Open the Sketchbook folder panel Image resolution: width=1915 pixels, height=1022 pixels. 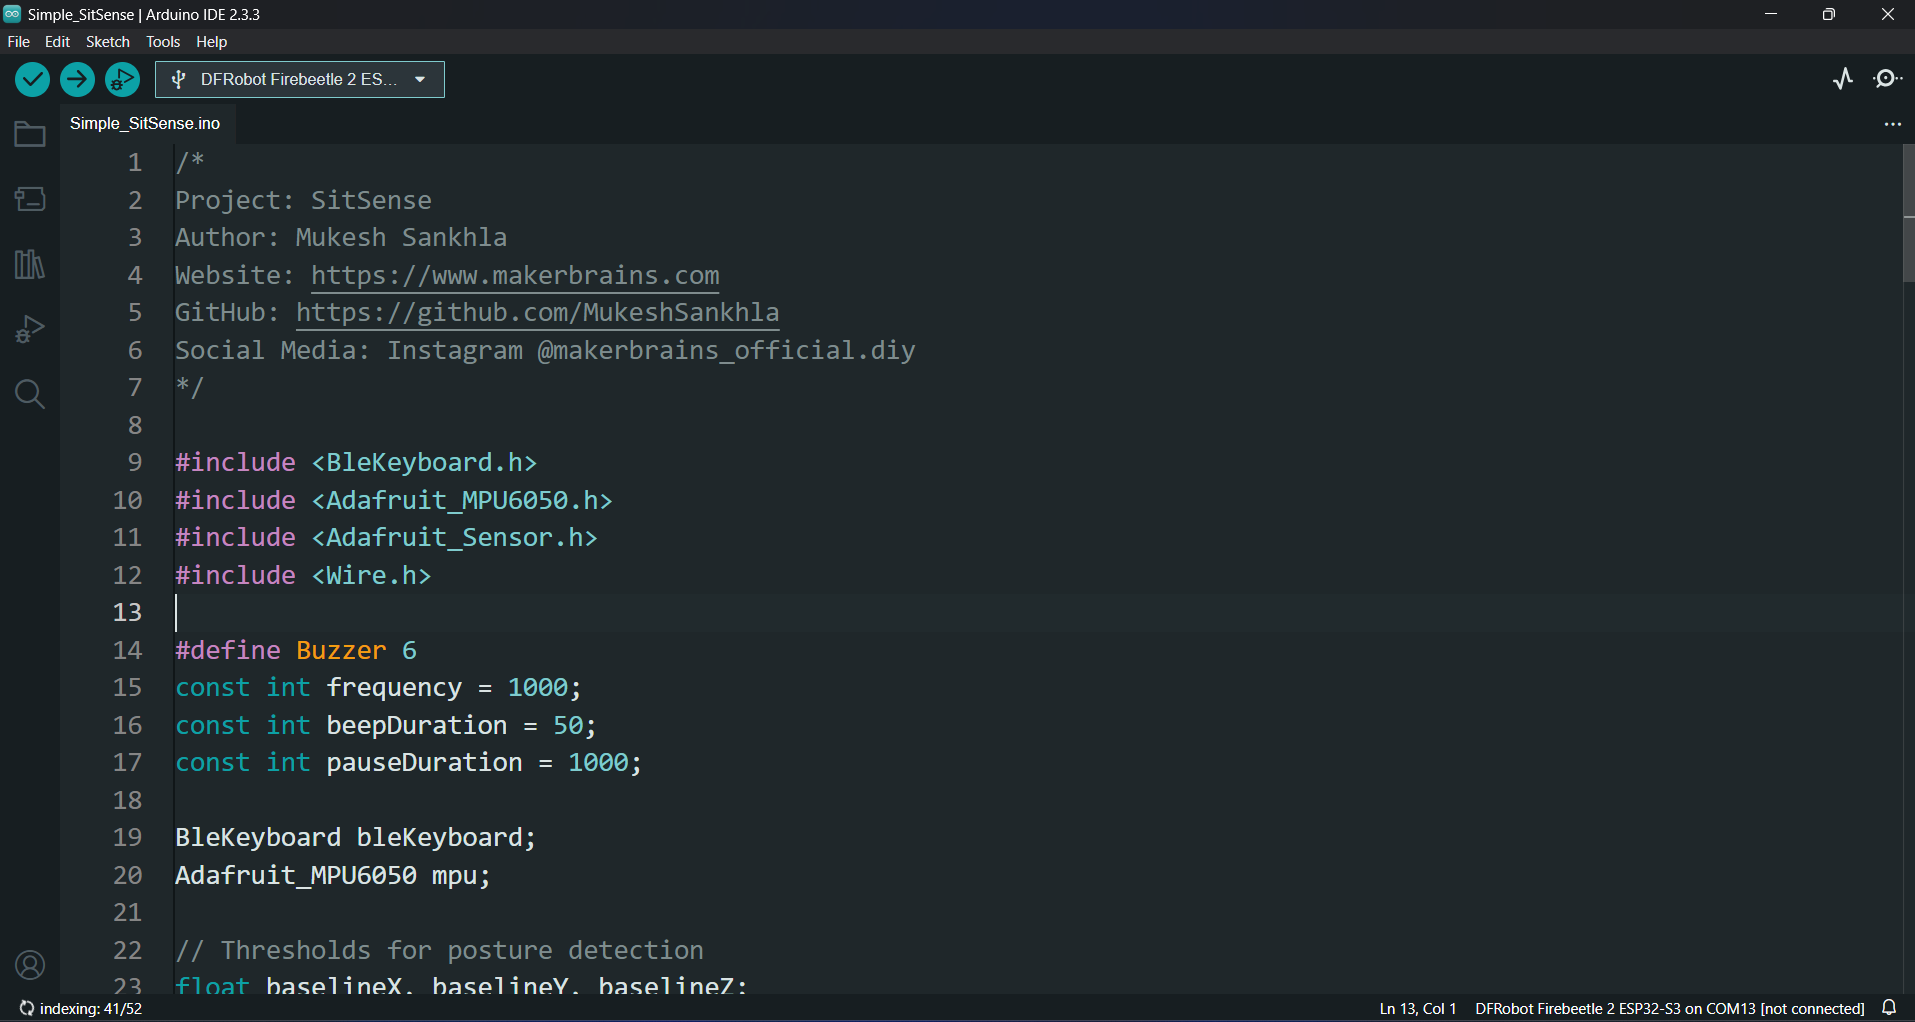30,135
